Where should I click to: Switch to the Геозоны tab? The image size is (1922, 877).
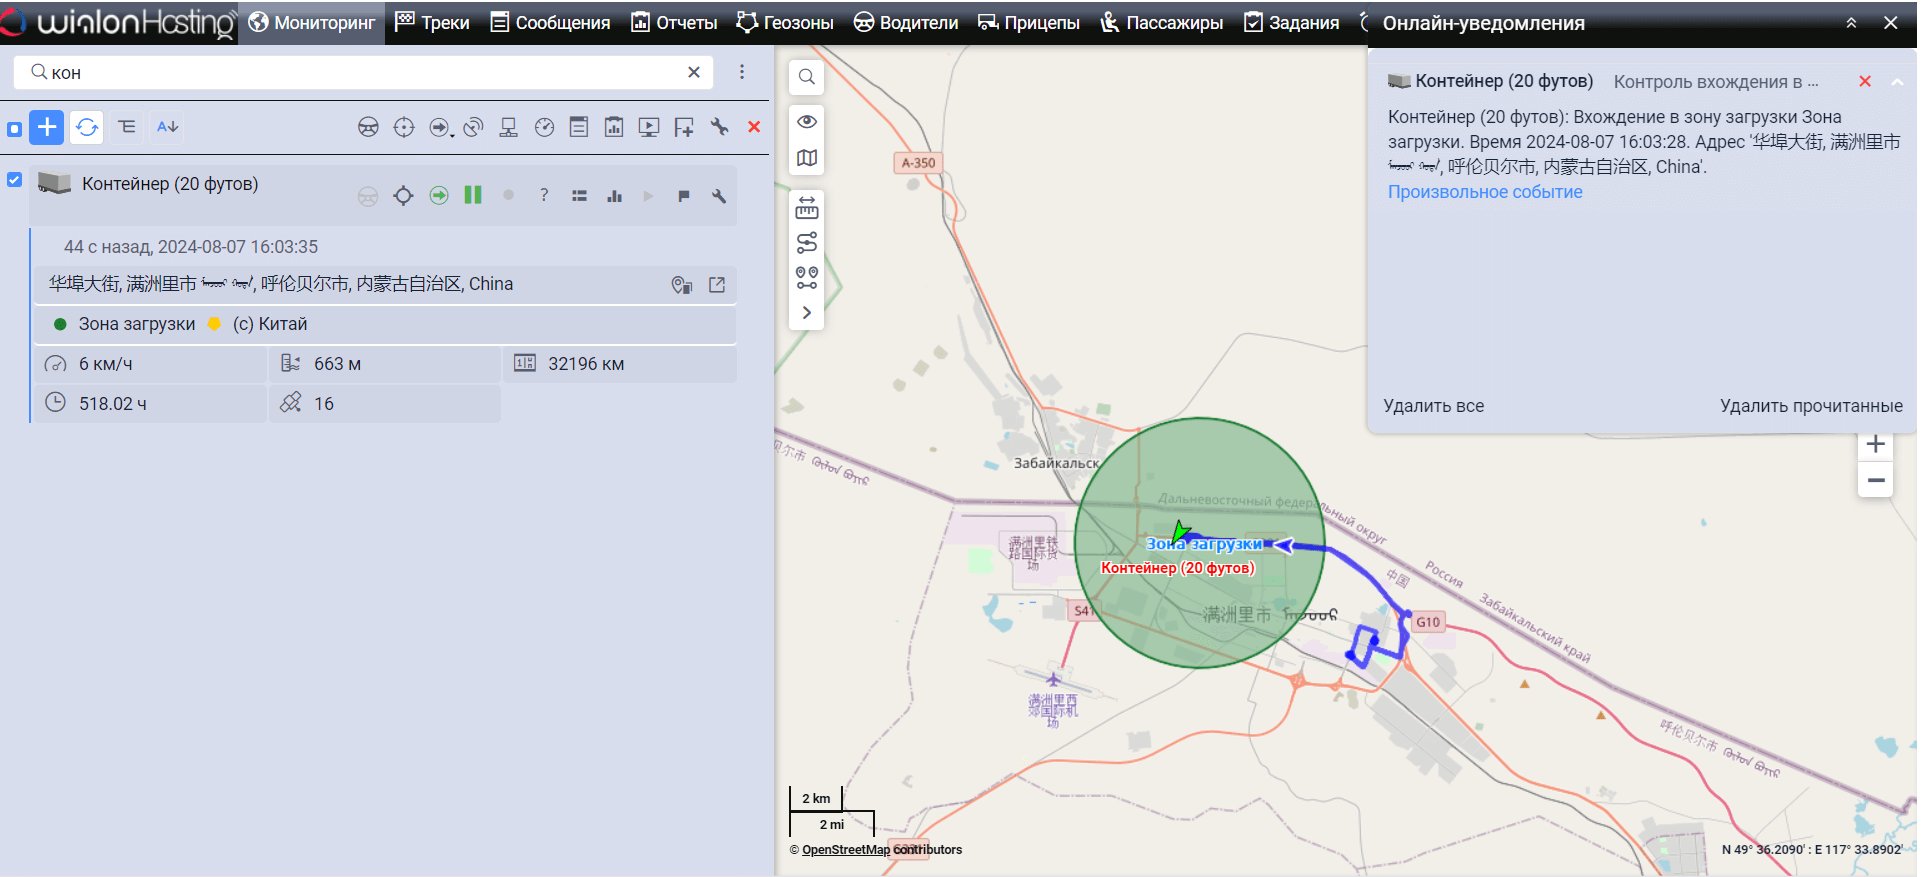pos(785,23)
